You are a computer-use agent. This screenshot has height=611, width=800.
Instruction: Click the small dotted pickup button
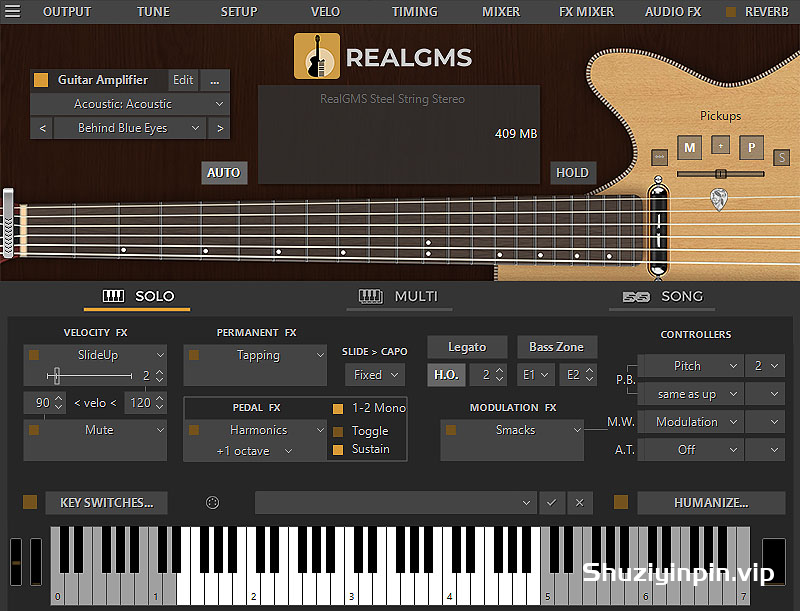[660, 157]
